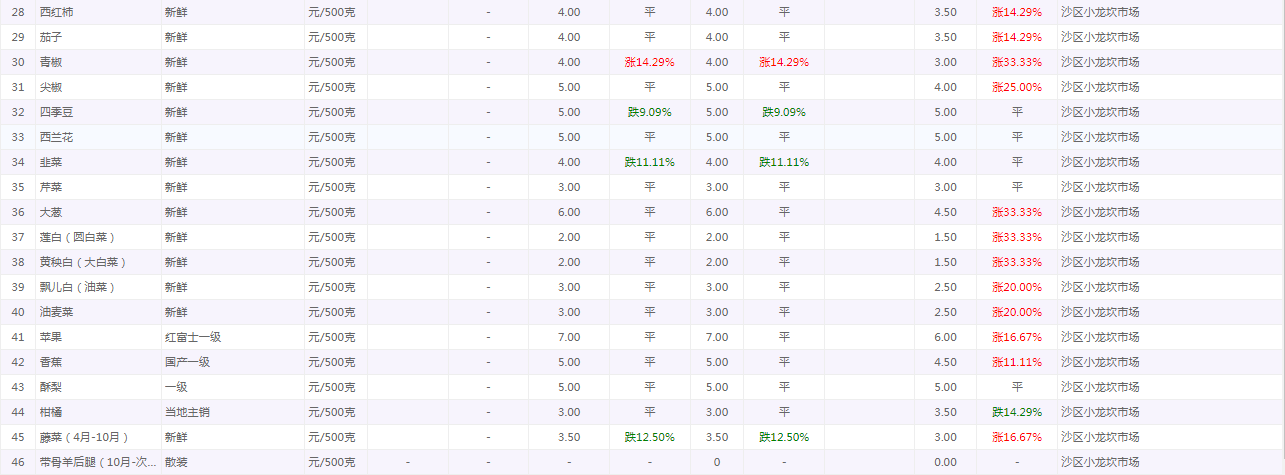Screen dimensions: 1285x475
Task: Select the 尖椒 row's 涨25.00% value
Action: coord(1016,87)
